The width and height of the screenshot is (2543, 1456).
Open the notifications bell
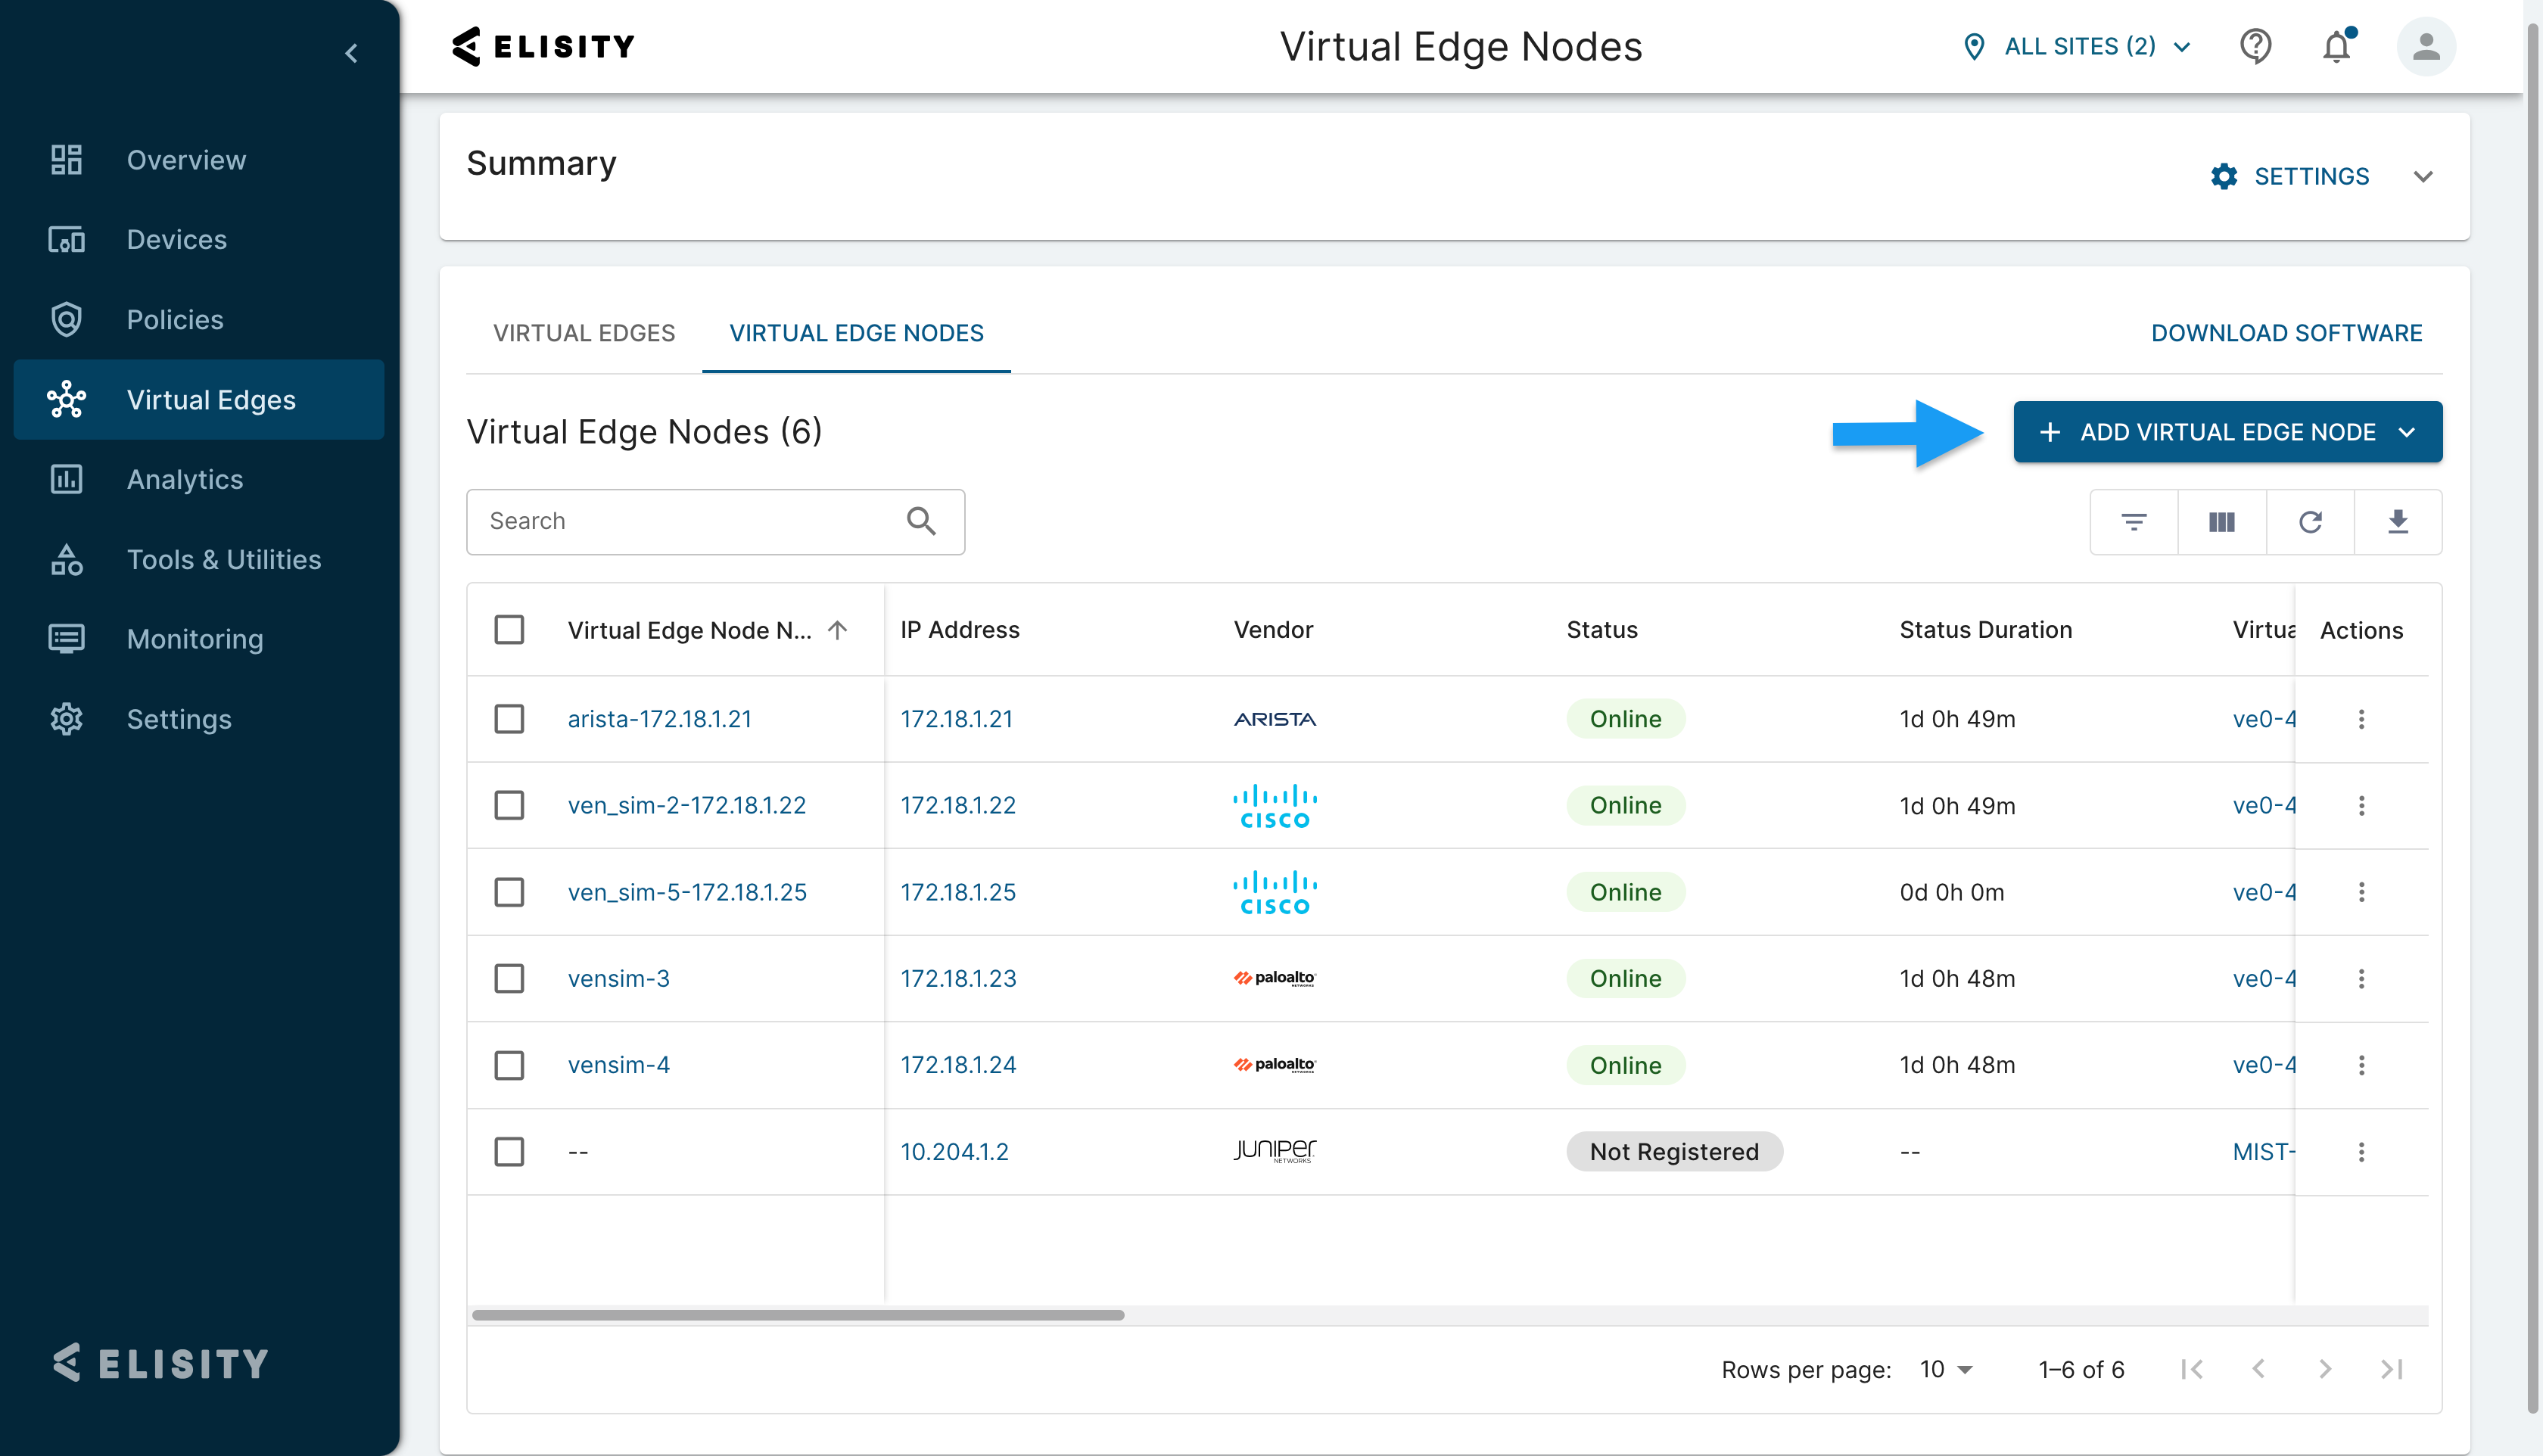coord(2336,47)
